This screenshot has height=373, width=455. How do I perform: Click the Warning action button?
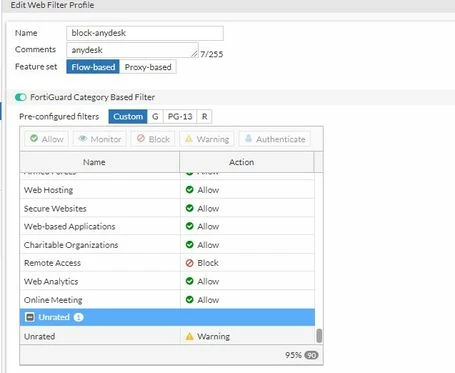click(207, 139)
